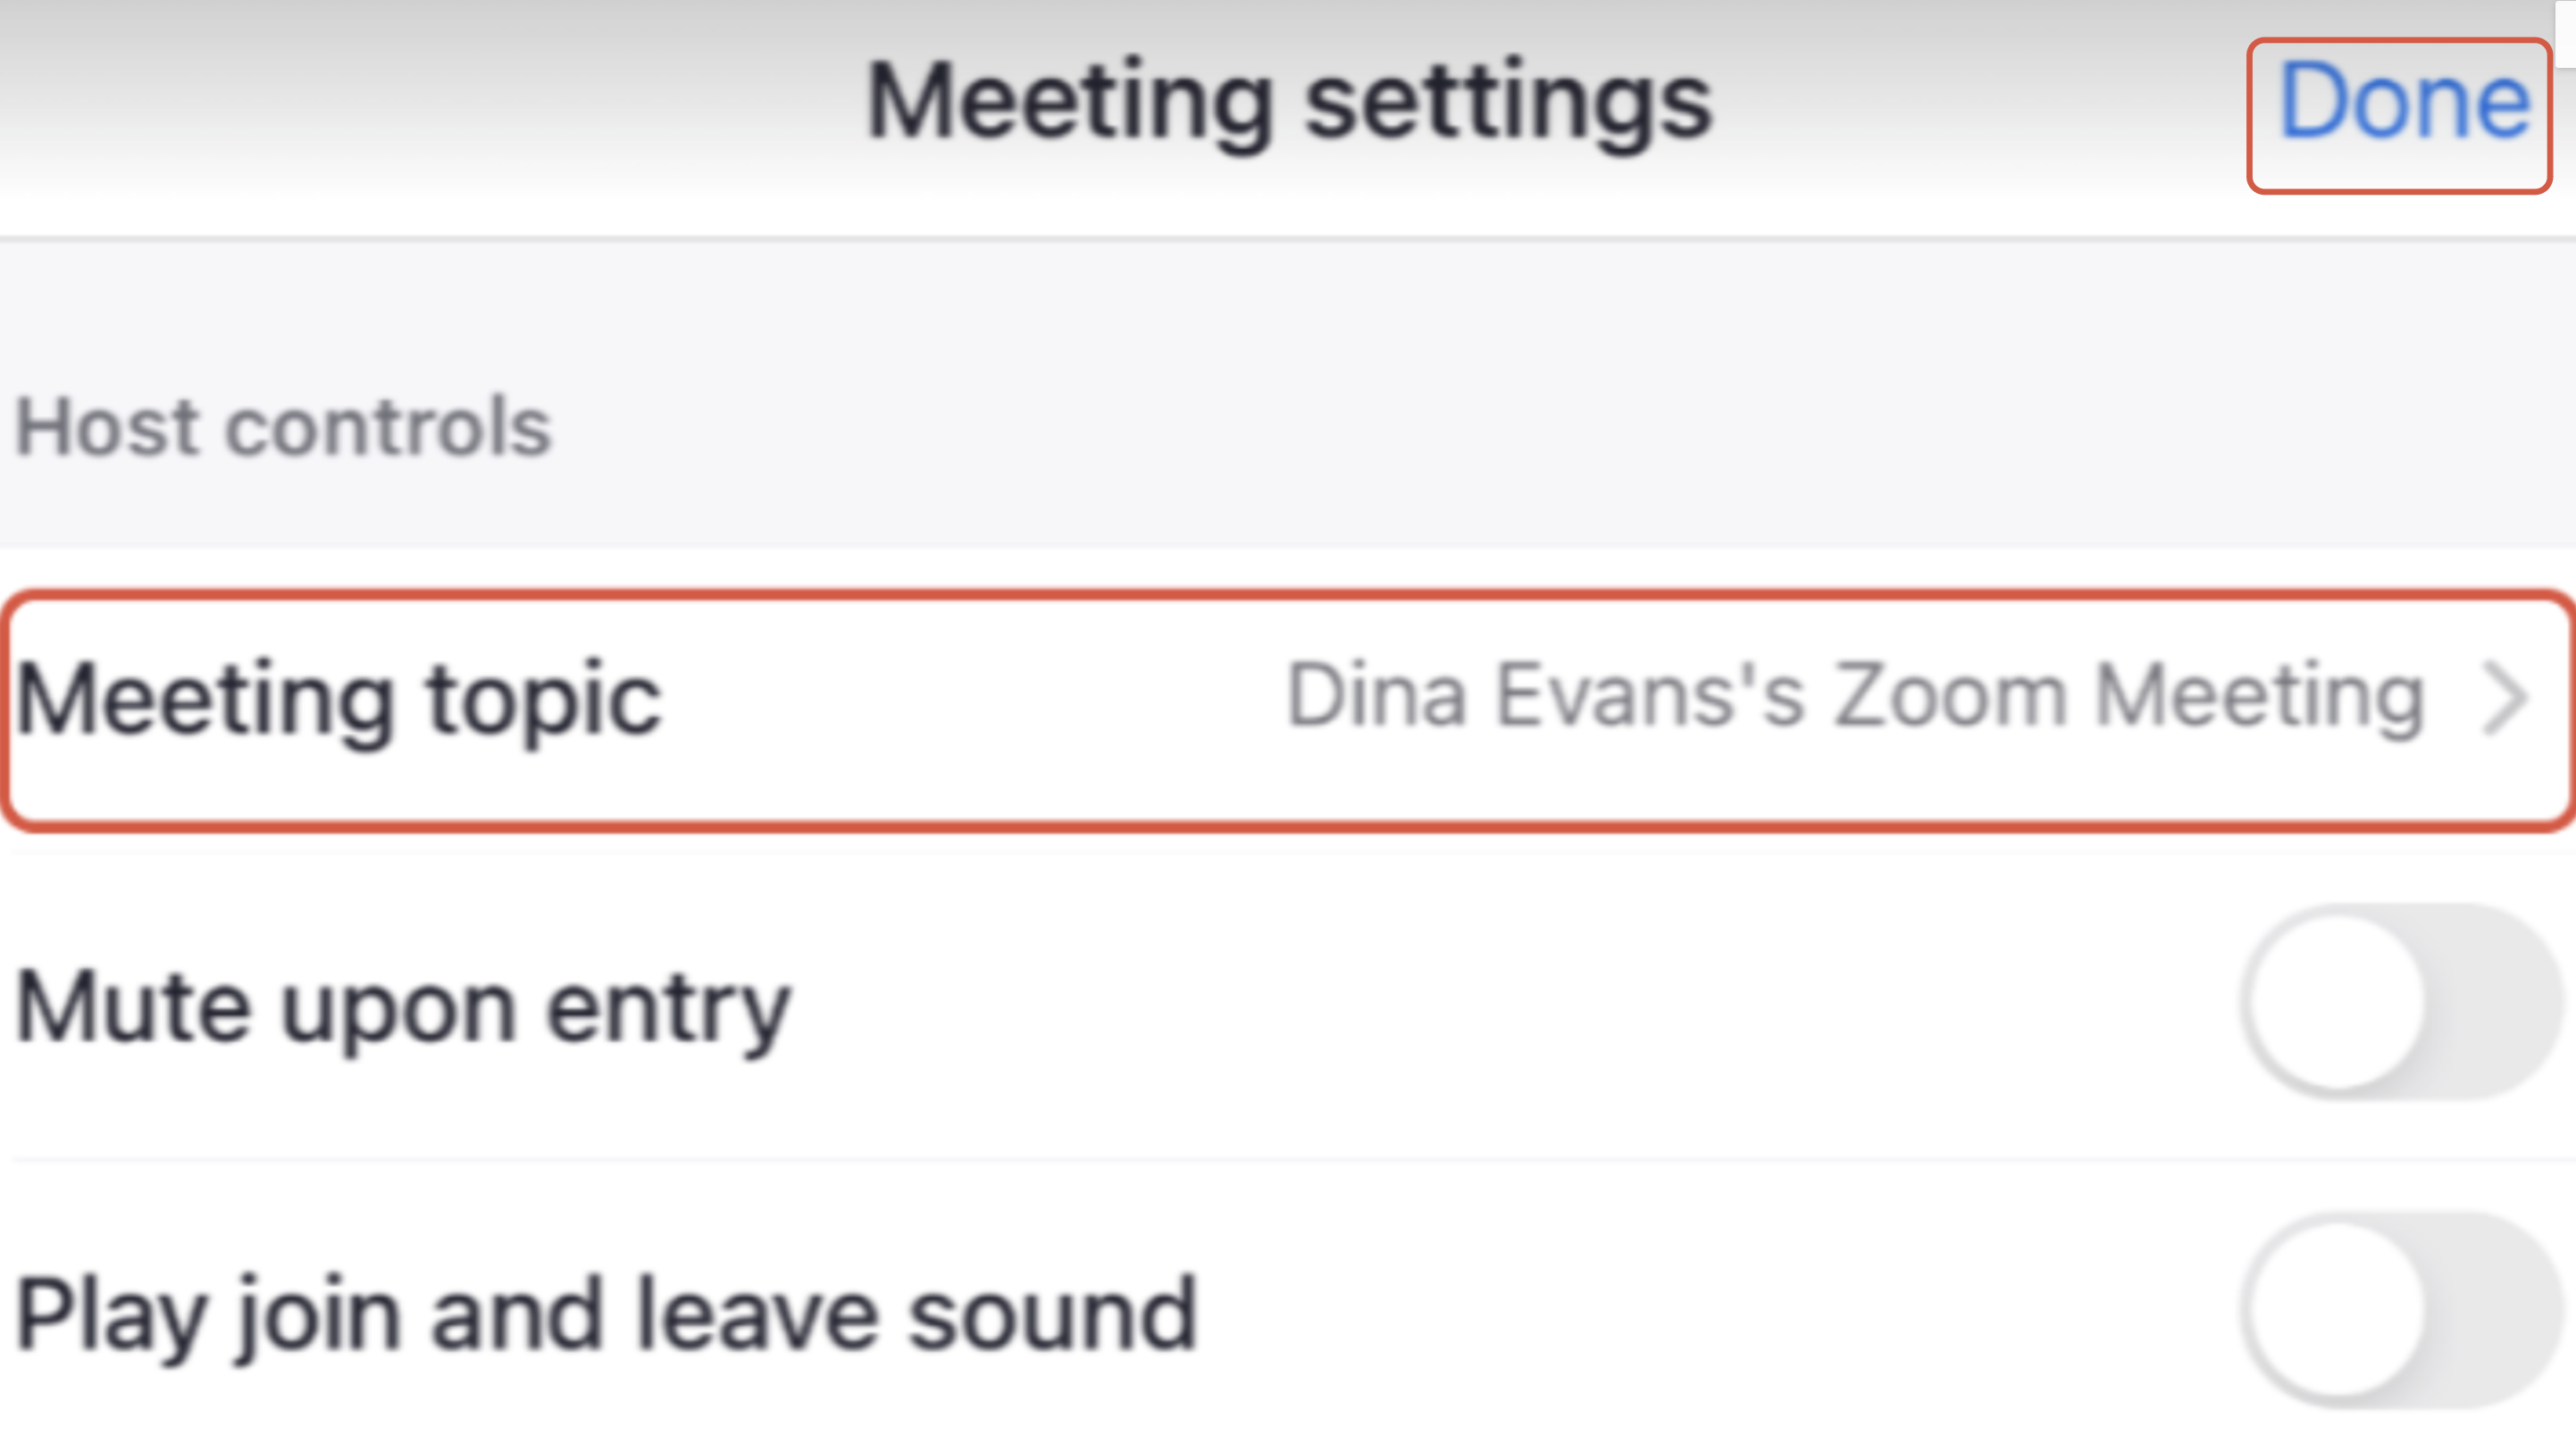Click the Meeting settings title

pos(1288,103)
